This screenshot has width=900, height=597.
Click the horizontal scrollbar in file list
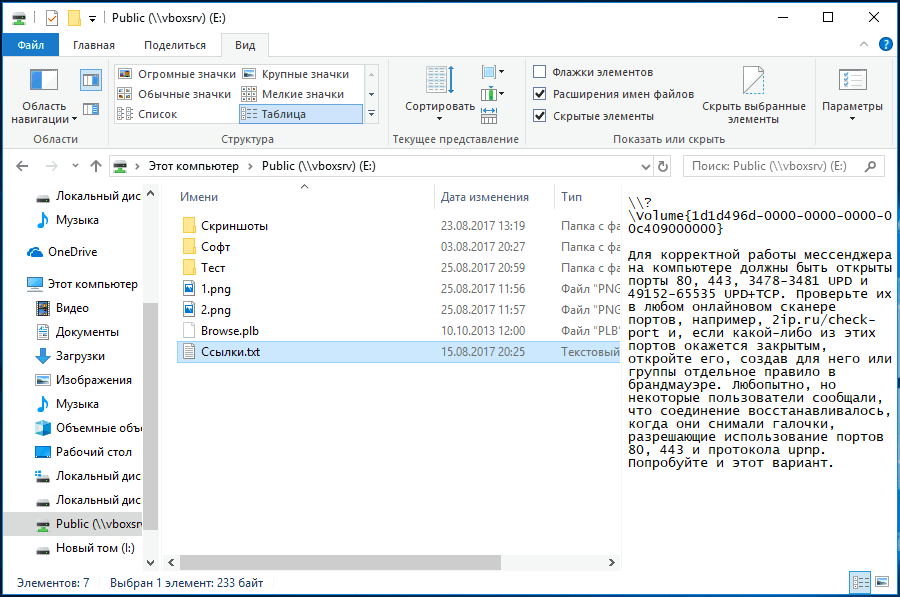(x=390, y=564)
